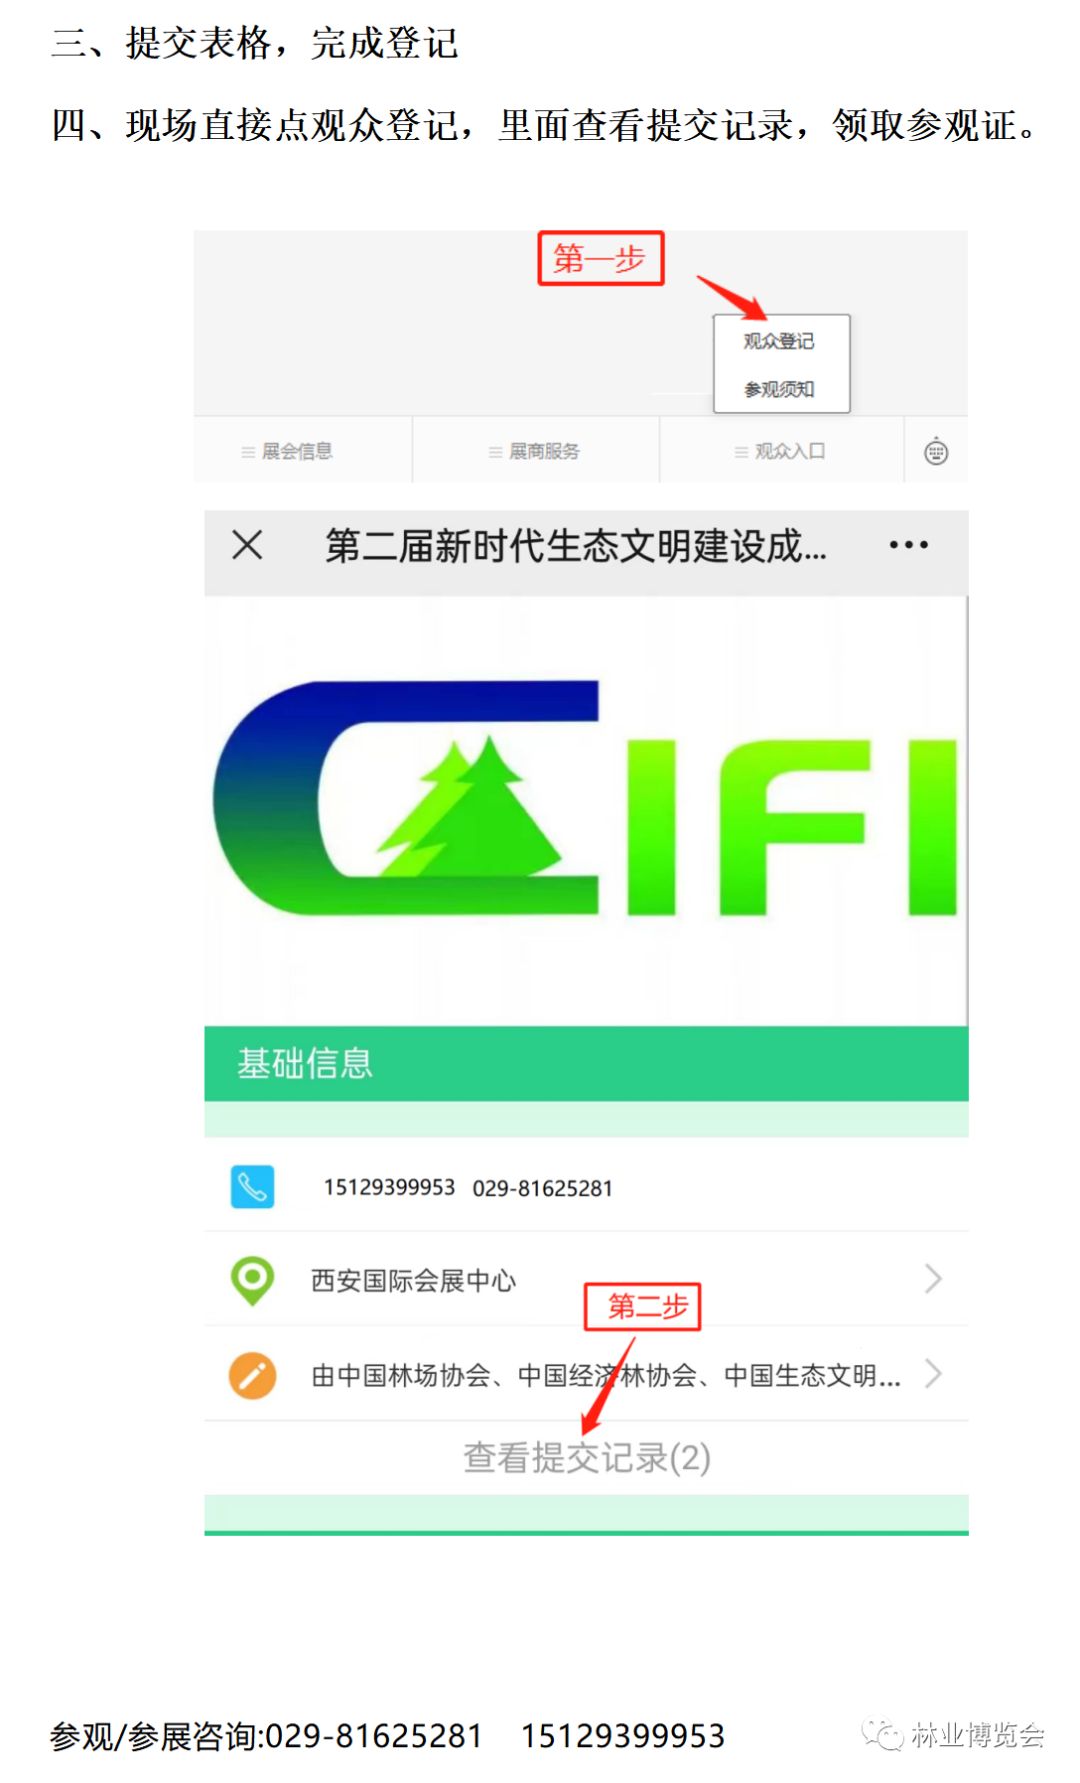This screenshot has height=1783, width=1080.
Task: Click the WeChat logo near 林业博览会
Action: pos(882,1735)
